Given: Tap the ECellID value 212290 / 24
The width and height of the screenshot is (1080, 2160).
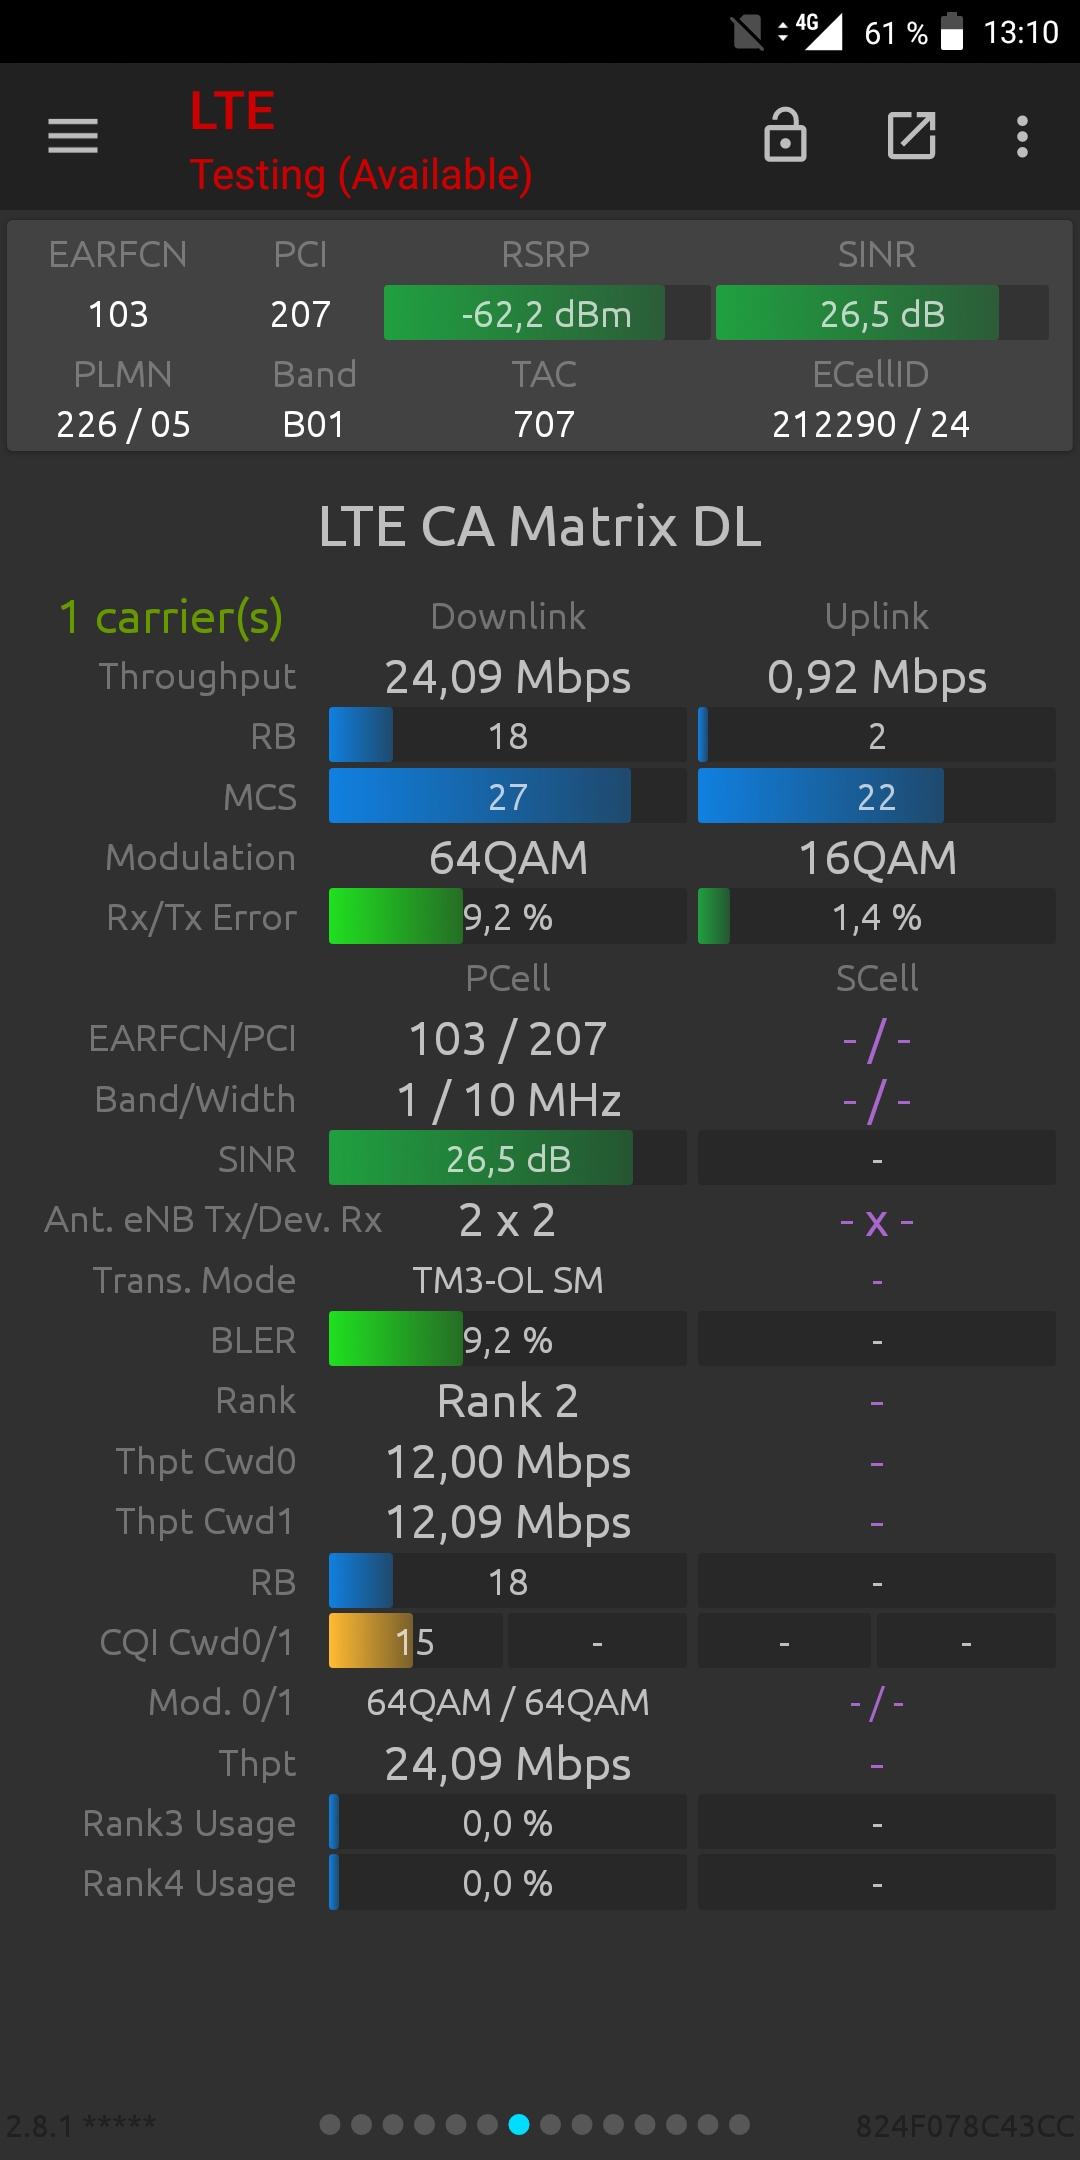Looking at the screenshot, I should tap(870, 425).
